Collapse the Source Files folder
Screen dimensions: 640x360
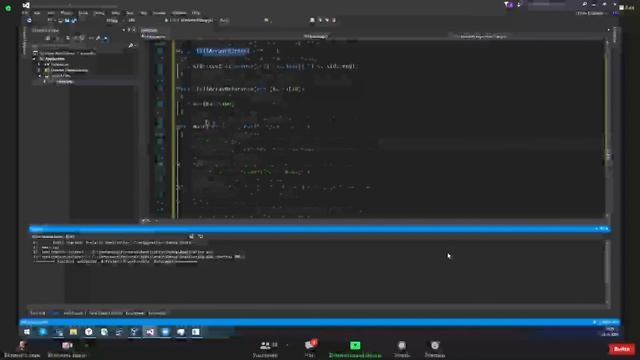[40, 76]
